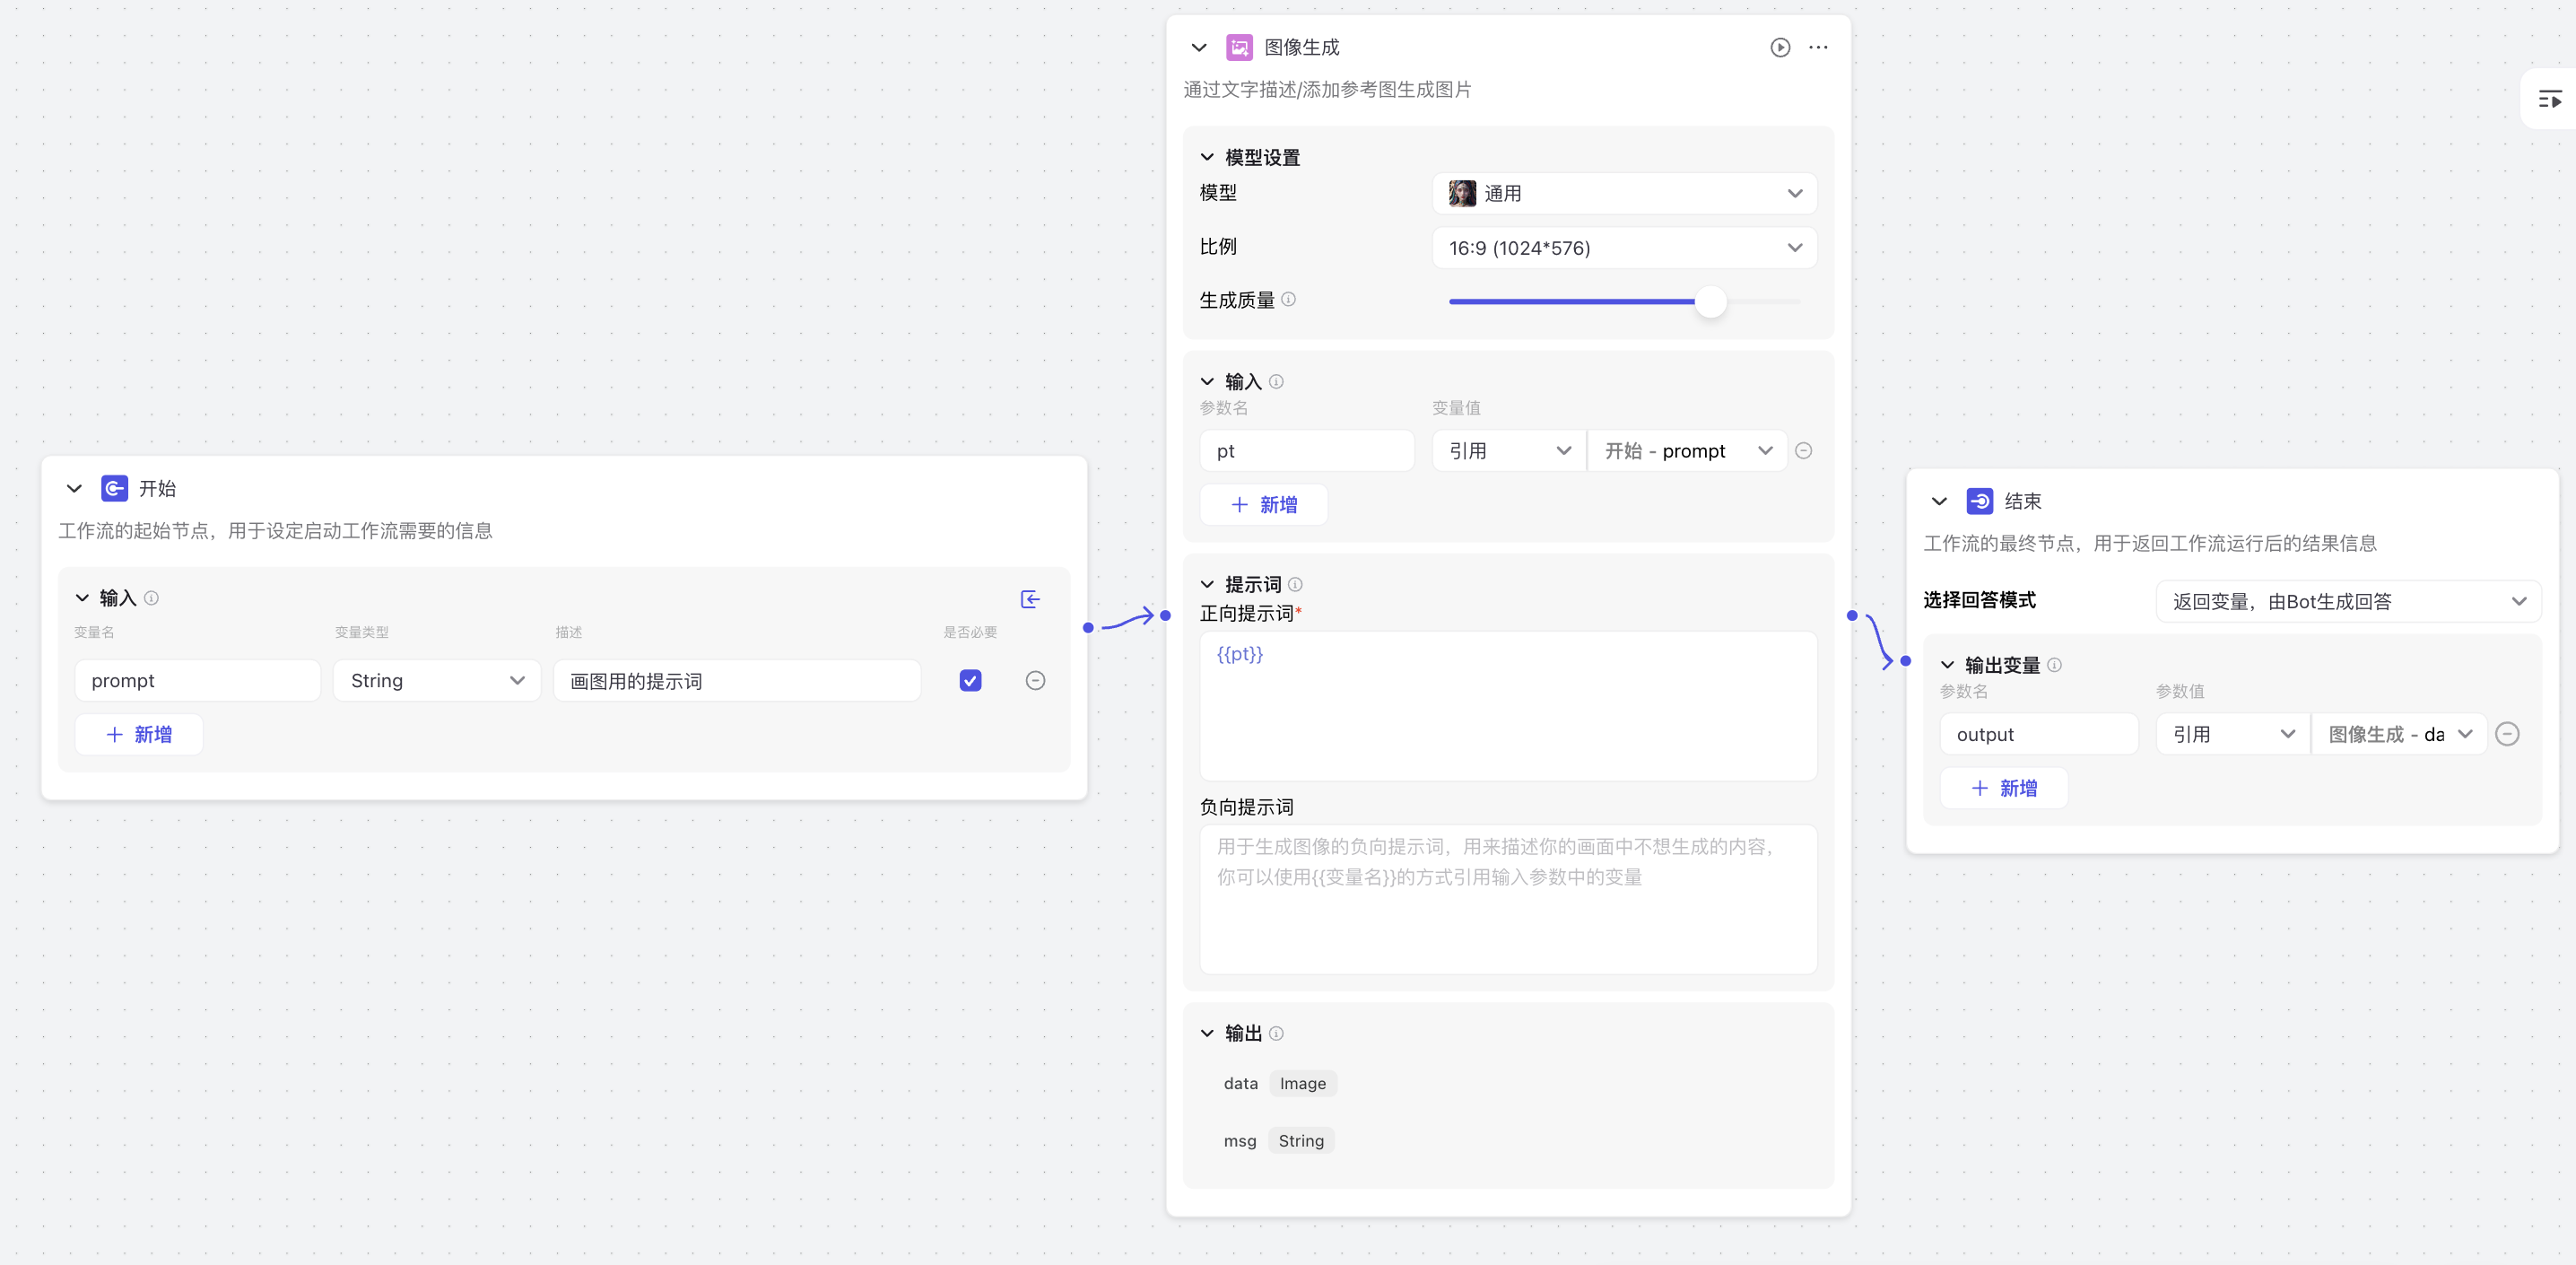Click the output parameter name field
Viewport: 2576px width, 1265px height.
click(x=2039, y=734)
